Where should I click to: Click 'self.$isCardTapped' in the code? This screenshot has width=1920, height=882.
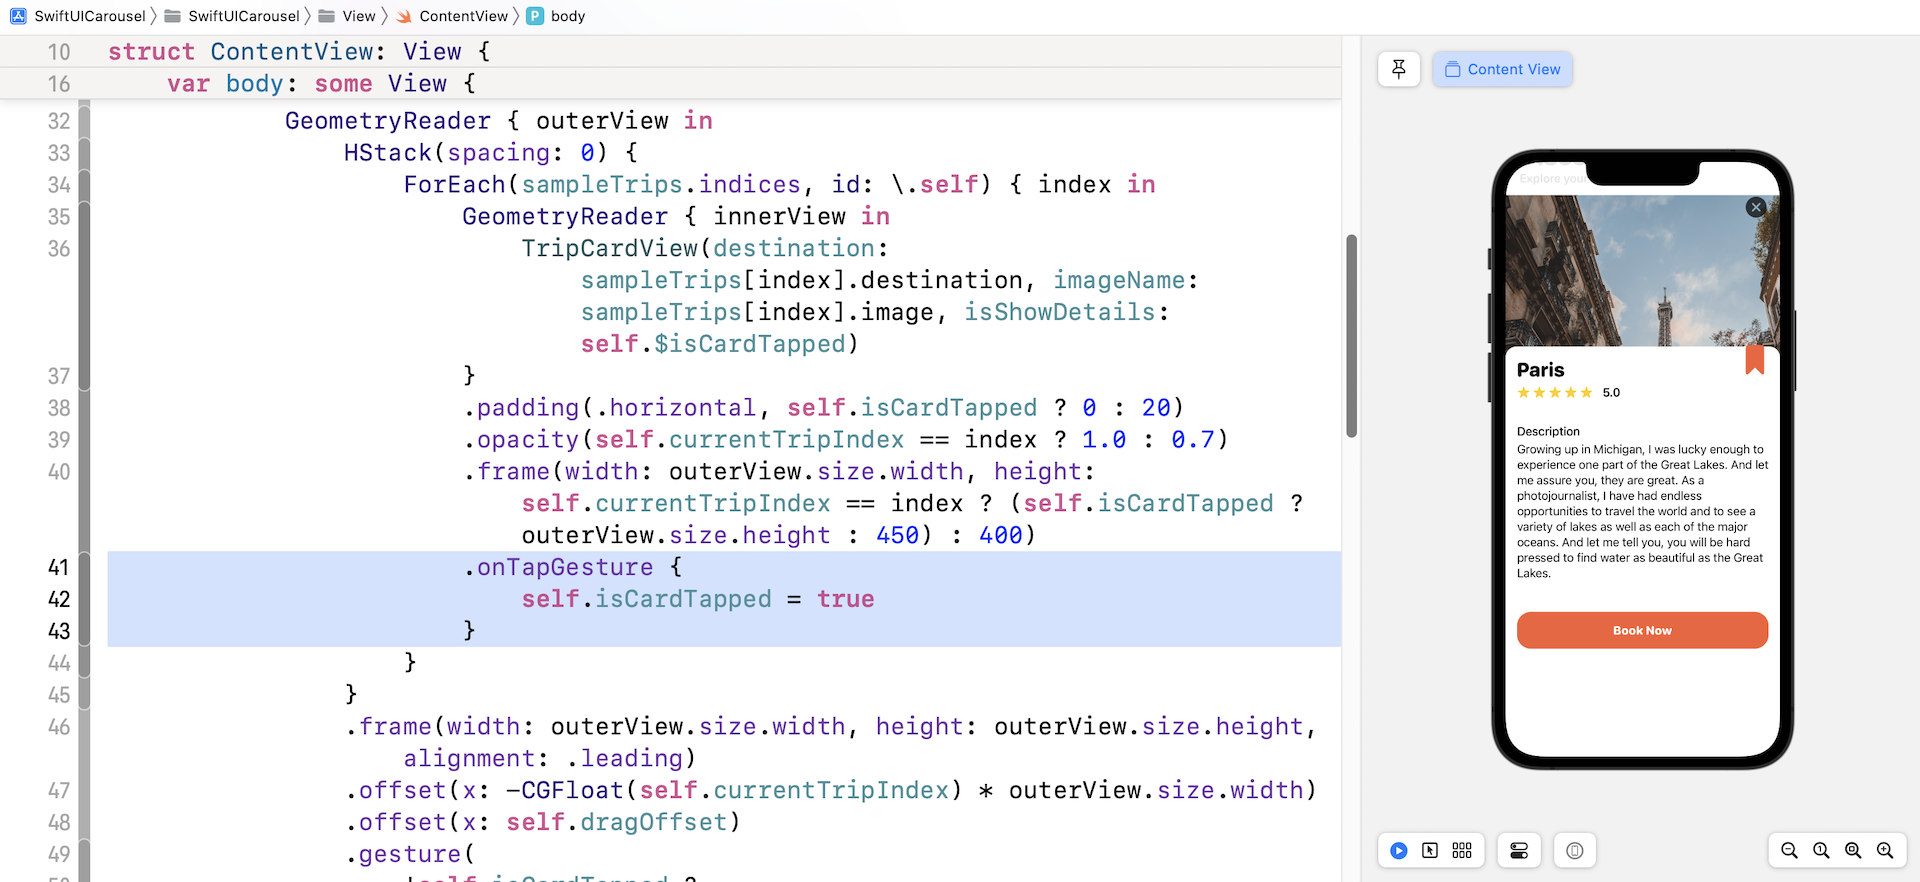click(x=713, y=344)
